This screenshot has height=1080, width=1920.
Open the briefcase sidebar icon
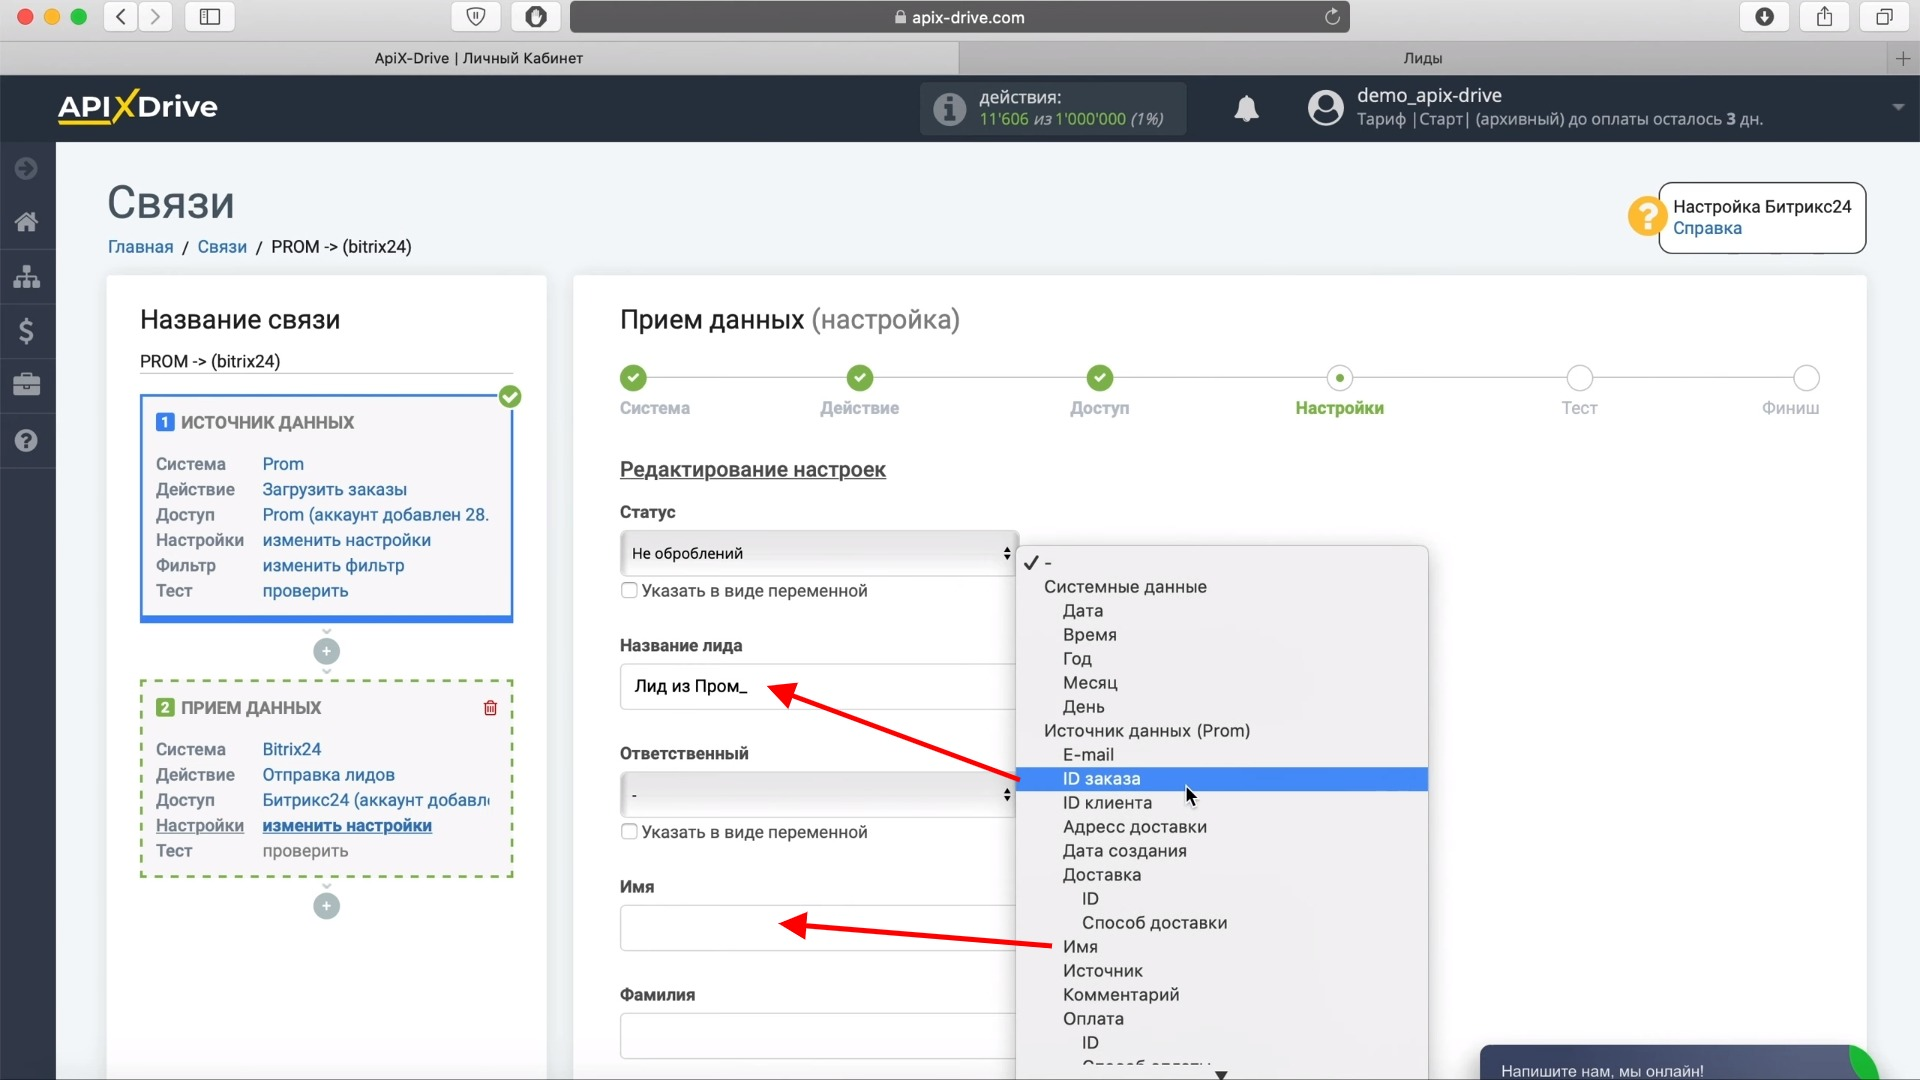27,385
